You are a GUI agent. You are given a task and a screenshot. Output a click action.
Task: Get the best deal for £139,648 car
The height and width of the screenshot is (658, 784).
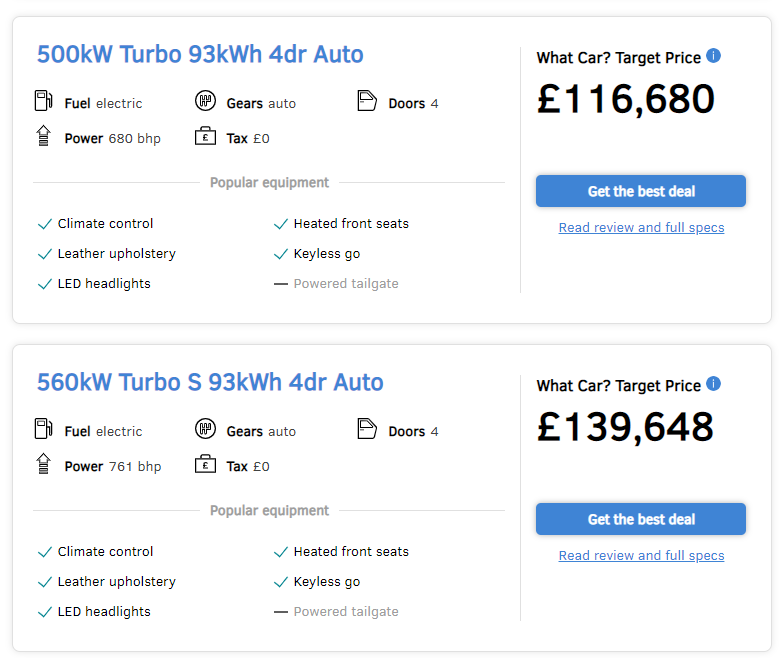(640, 519)
